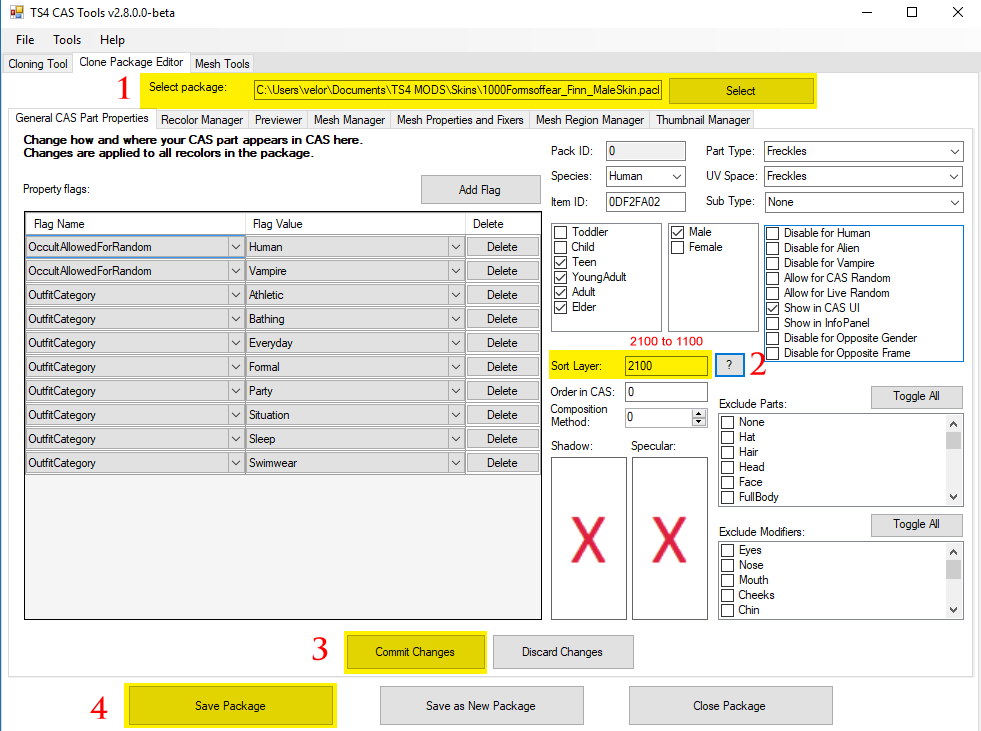Image resolution: width=981 pixels, height=731 pixels.
Task: Open the Human flag value dropdown
Action: point(455,247)
